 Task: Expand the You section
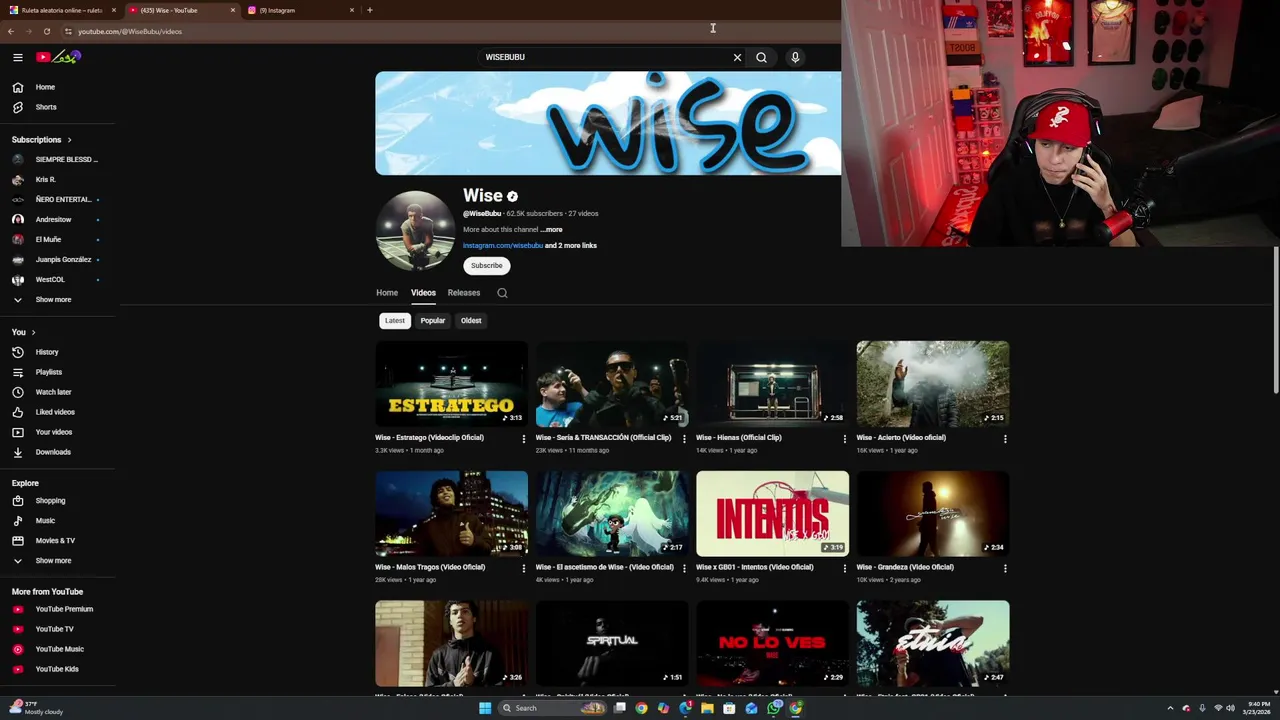(x=24, y=332)
